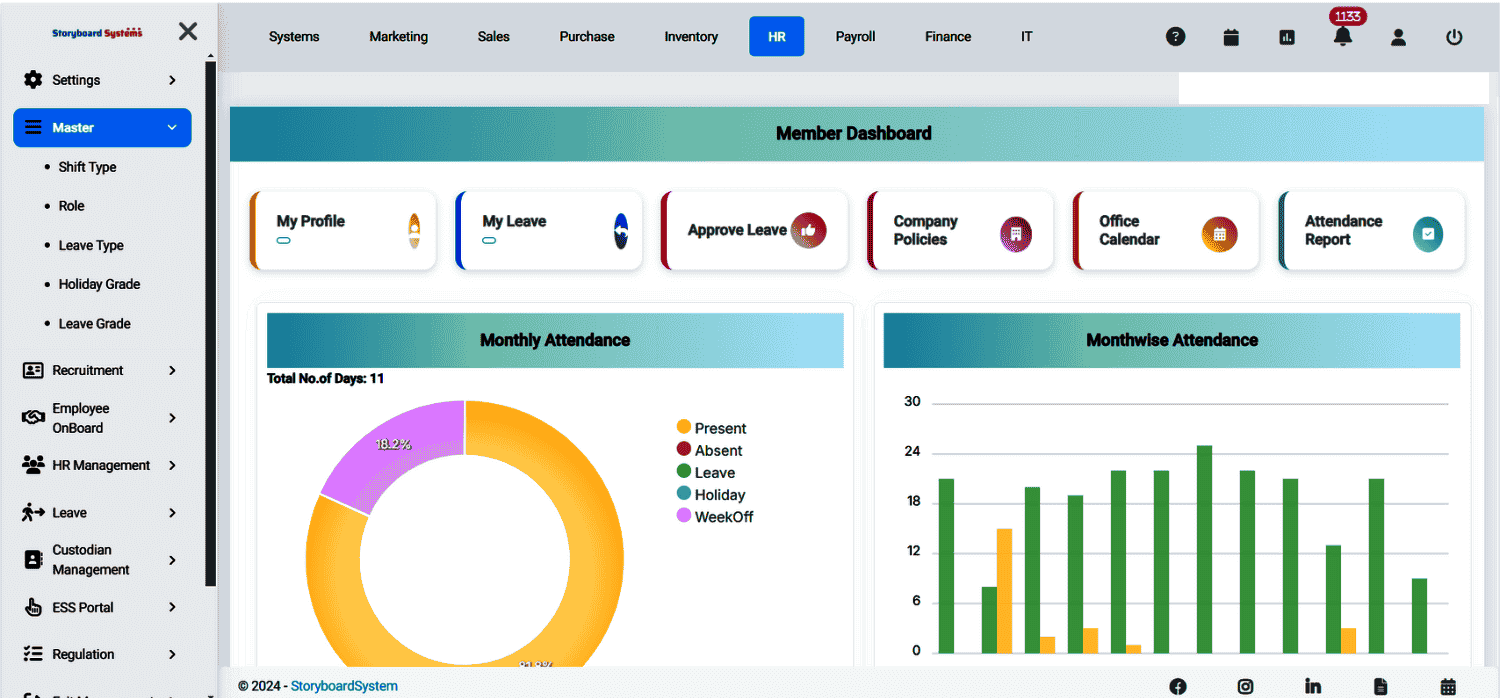
Task: Expand the Employee OnBoard section
Action: pyautogui.click(x=101, y=417)
